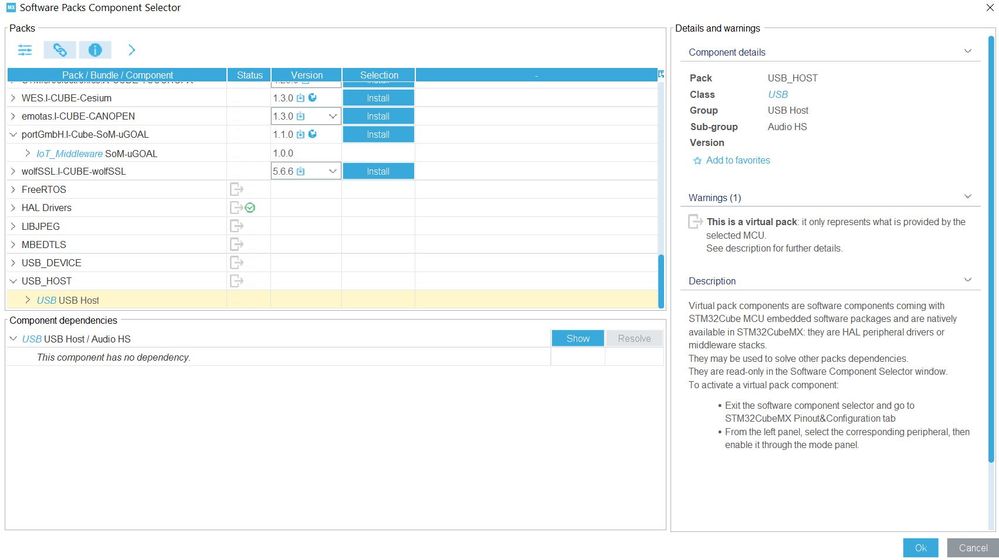The width and height of the screenshot is (999, 560).
Task: Click the USB_HOST virtual pack status icon
Action: point(236,281)
